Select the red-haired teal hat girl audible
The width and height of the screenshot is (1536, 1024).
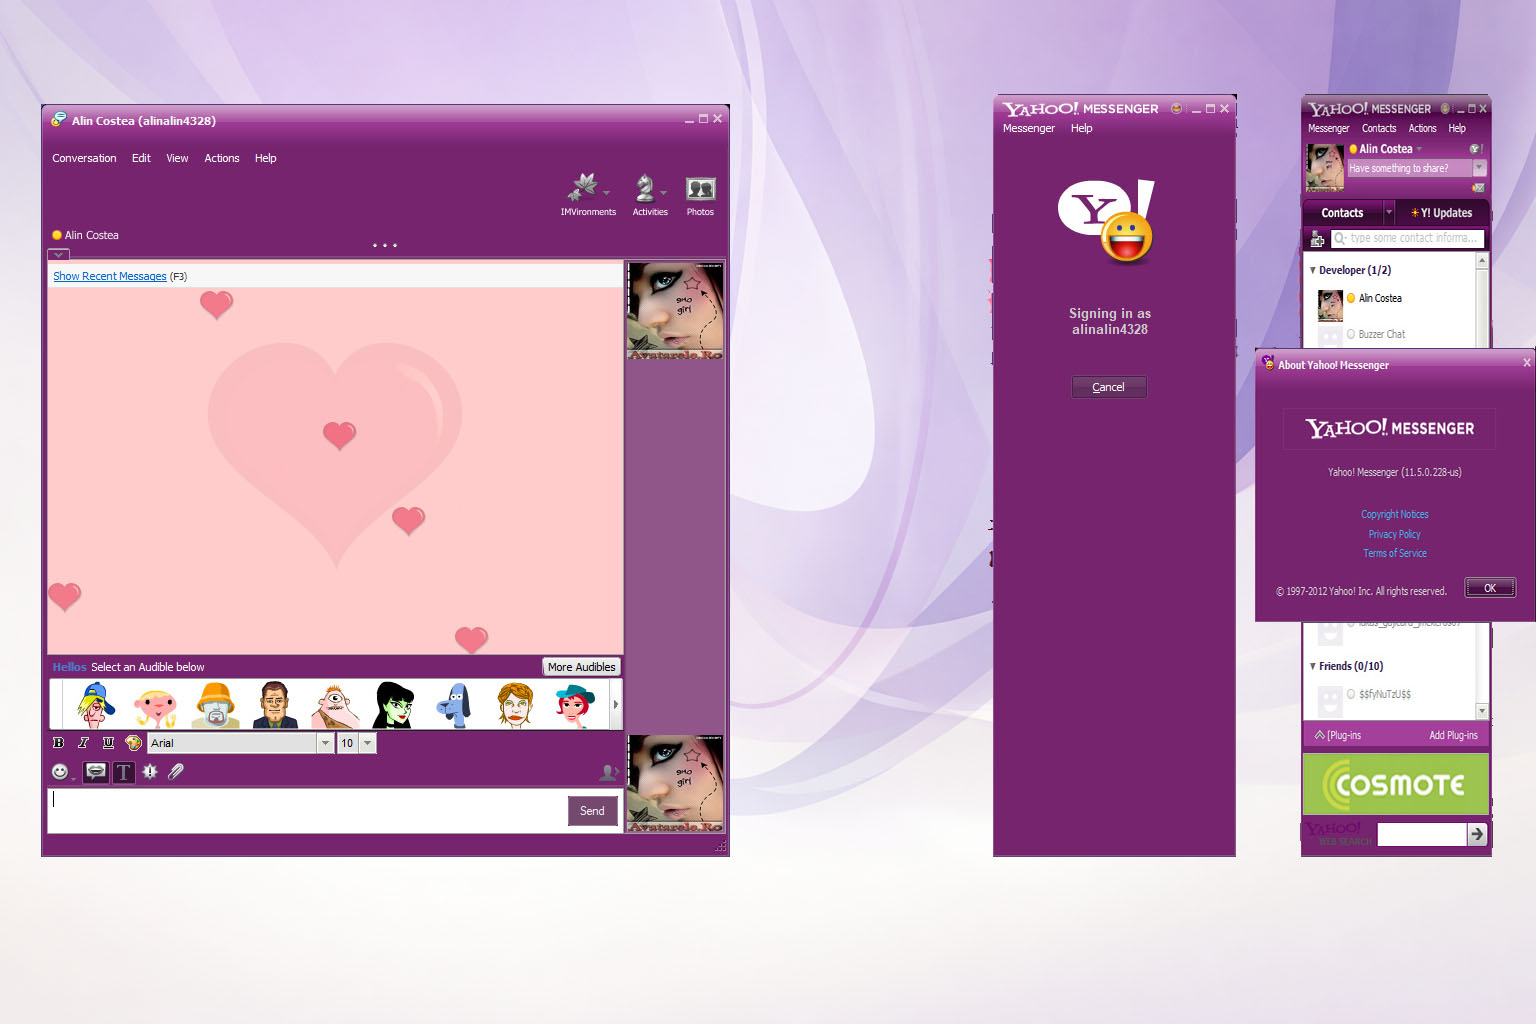point(575,704)
